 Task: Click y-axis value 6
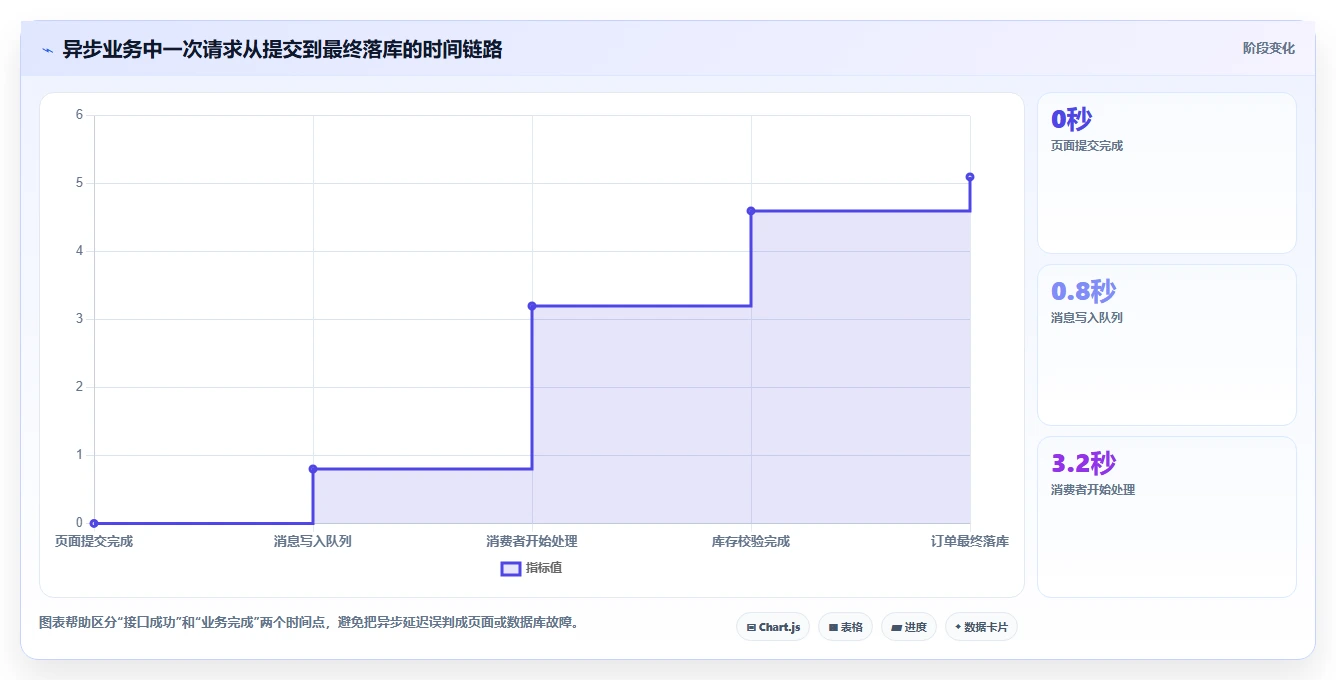coord(79,115)
